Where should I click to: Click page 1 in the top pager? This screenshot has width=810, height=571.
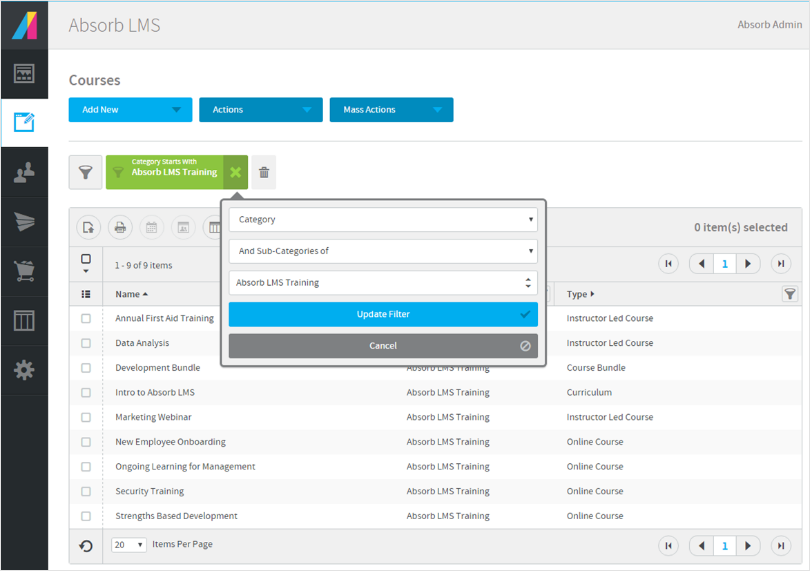point(725,264)
